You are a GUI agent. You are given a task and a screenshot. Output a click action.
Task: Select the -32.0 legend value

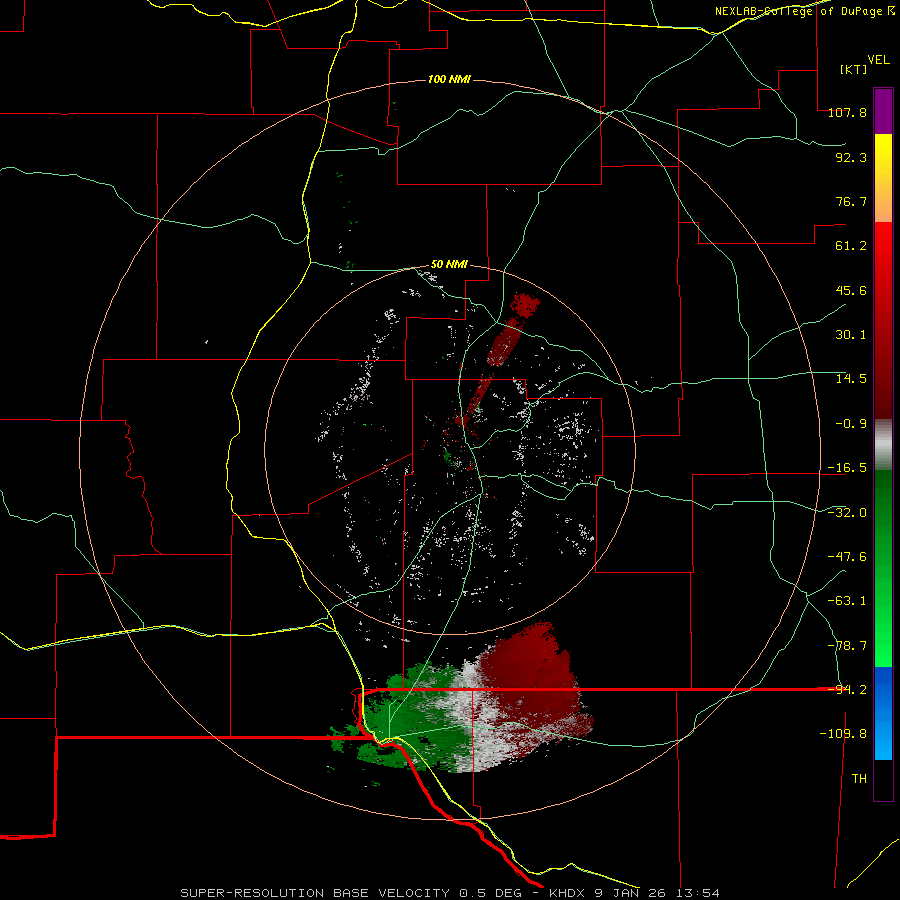(x=847, y=513)
